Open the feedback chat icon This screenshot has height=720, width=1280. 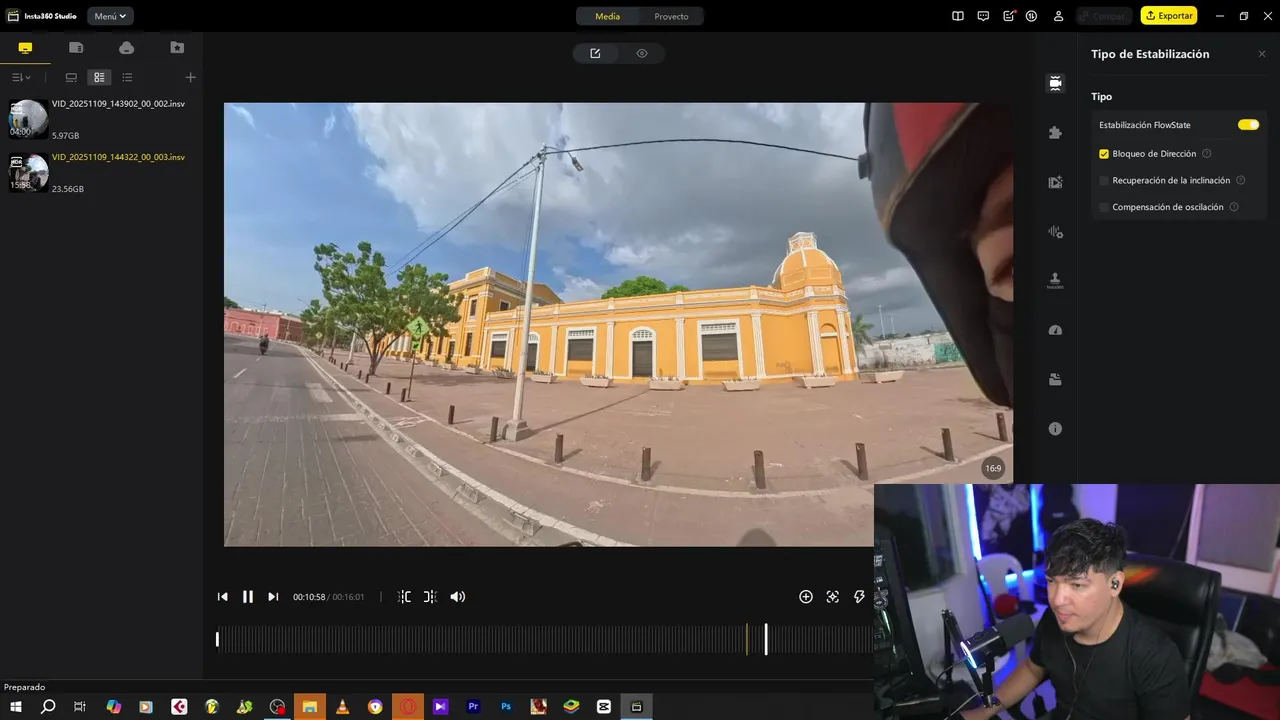click(x=983, y=16)
